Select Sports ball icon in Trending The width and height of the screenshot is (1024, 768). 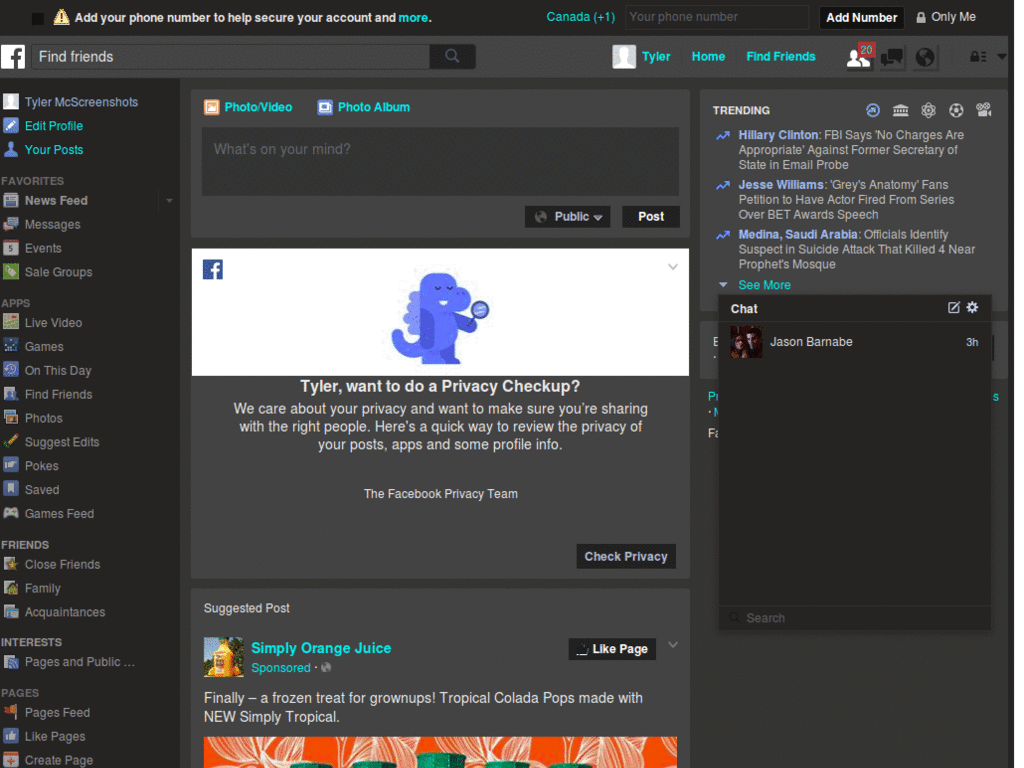(956, 110)
